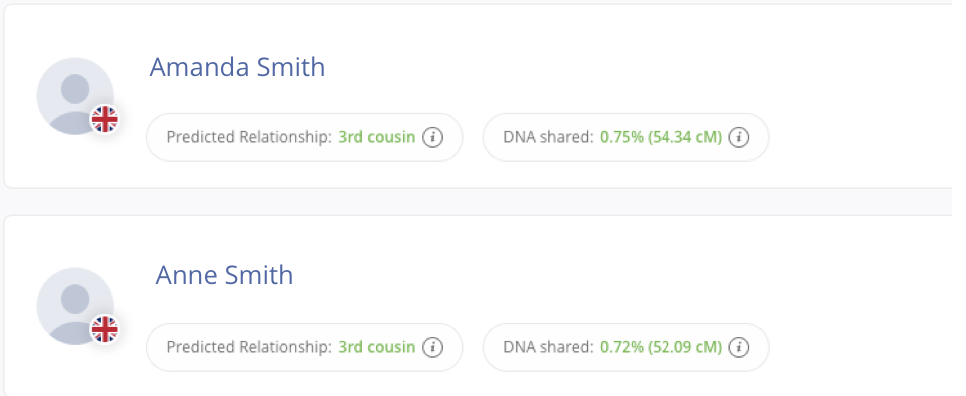
Task: Show info for Anne's predicted relationship
Action: pos(432,347)
